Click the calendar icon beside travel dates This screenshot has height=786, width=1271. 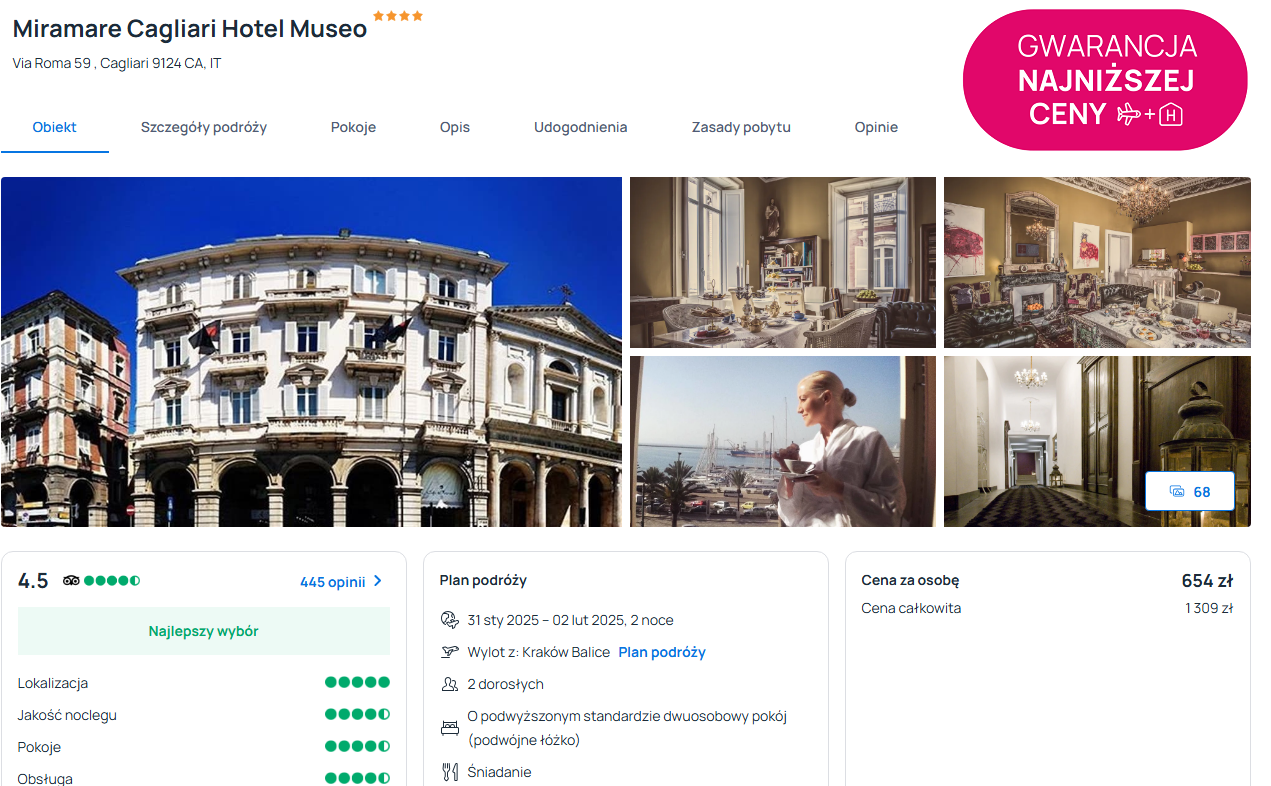click(x=450, y=620)
